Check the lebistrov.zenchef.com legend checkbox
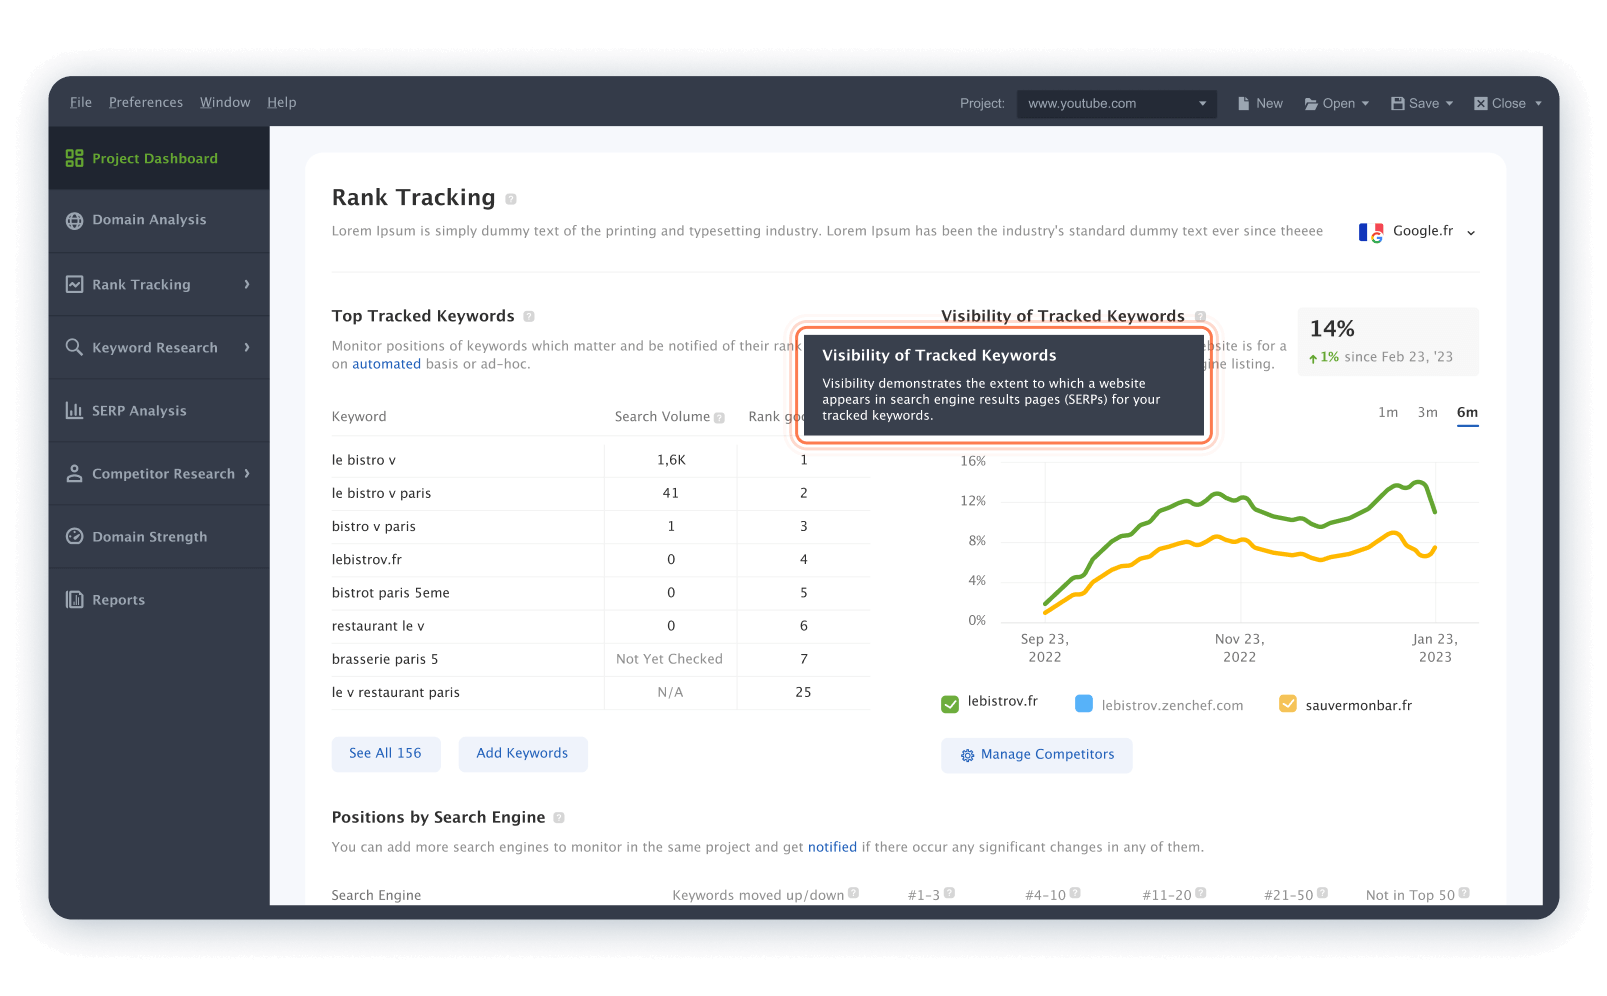 1084,704
